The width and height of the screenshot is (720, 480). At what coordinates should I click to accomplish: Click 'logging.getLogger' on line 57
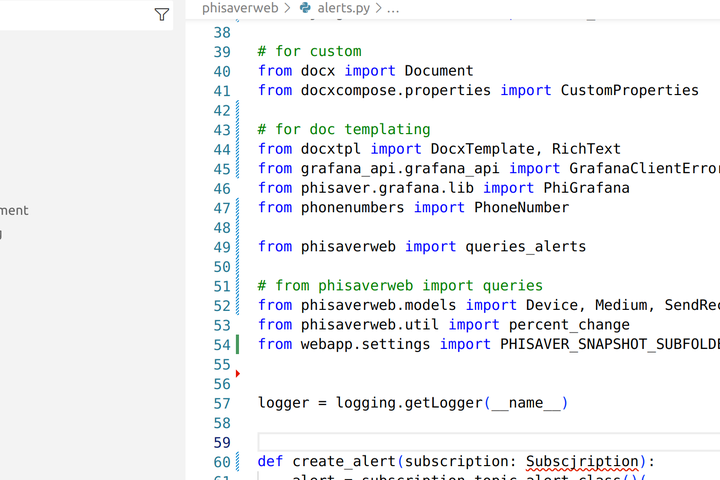(409, 403)
